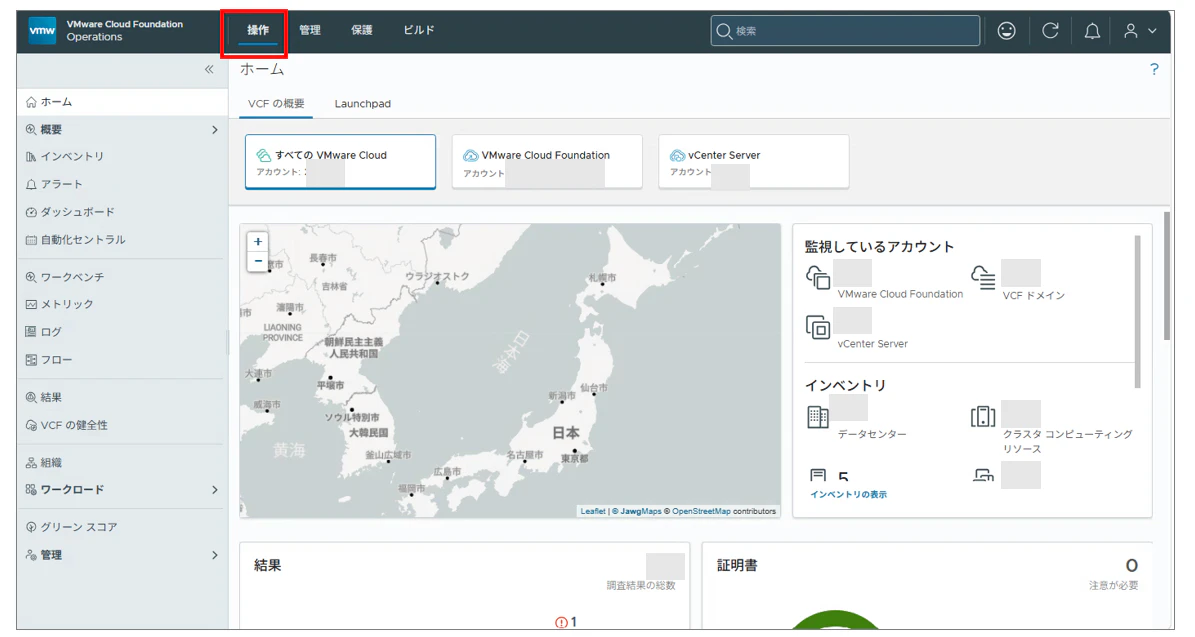Click the chart icon beside メトリック
1195x637 pixels.
pyautogui.click(x=31, y=304)
